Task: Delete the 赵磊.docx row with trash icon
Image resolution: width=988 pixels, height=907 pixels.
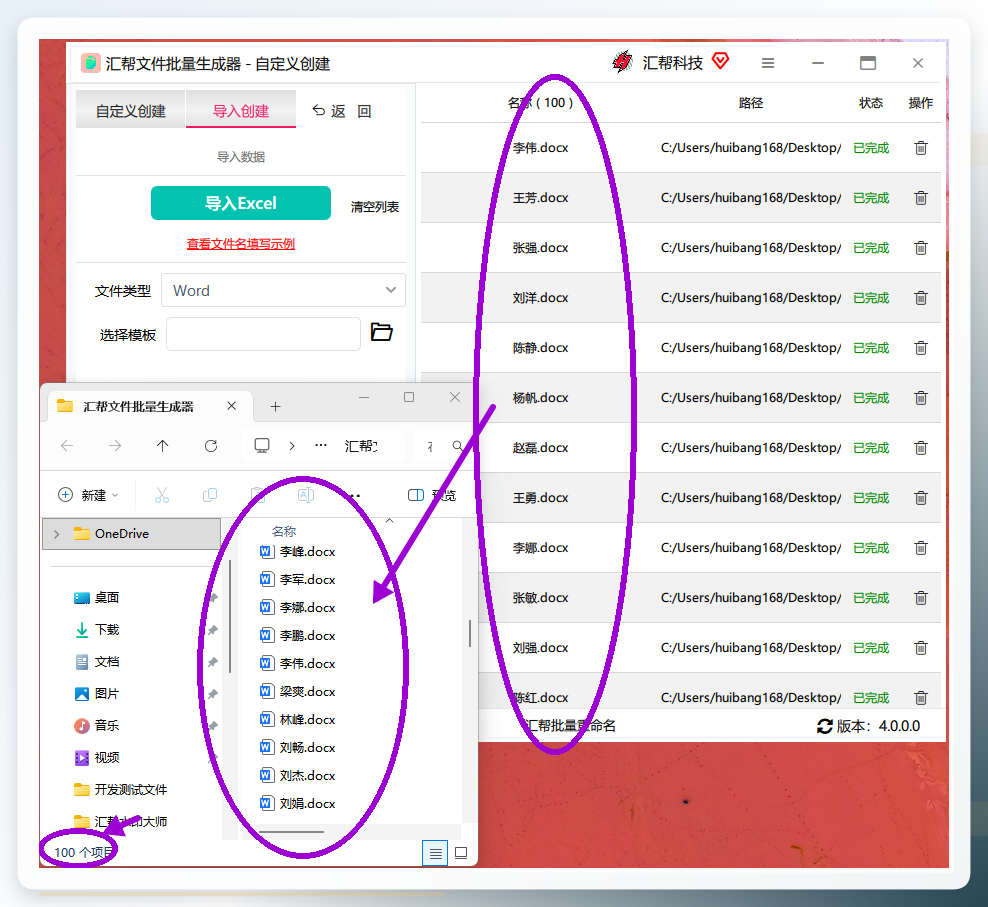Action: 921,448
